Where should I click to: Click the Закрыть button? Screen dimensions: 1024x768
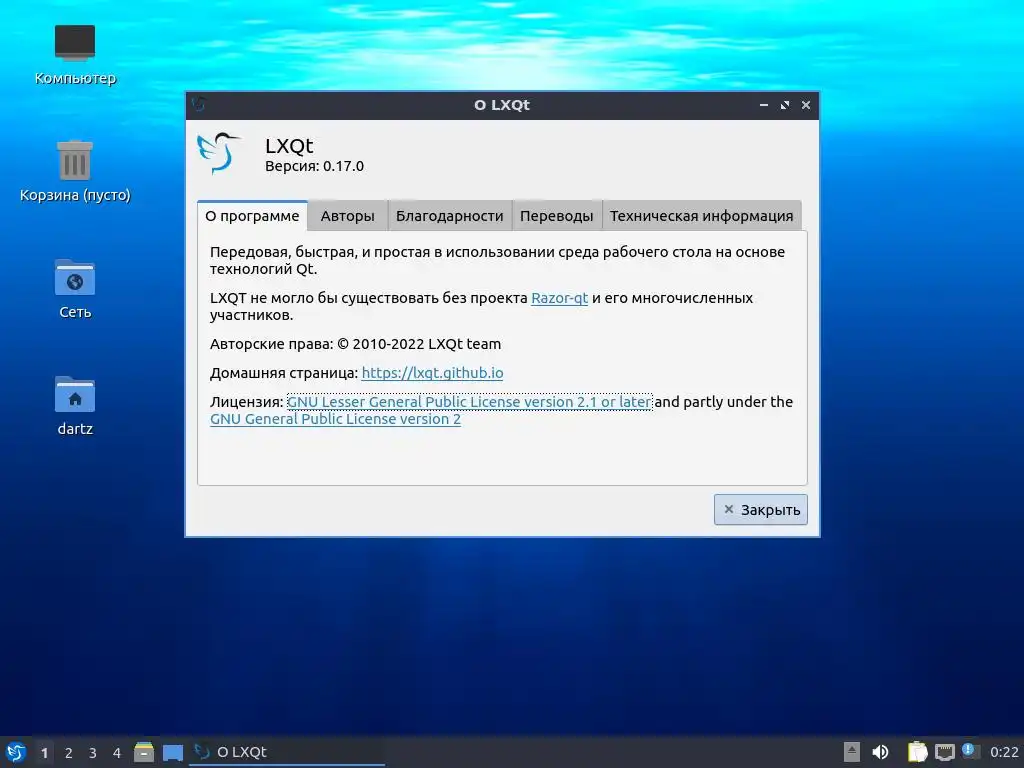tap(761, 509)
